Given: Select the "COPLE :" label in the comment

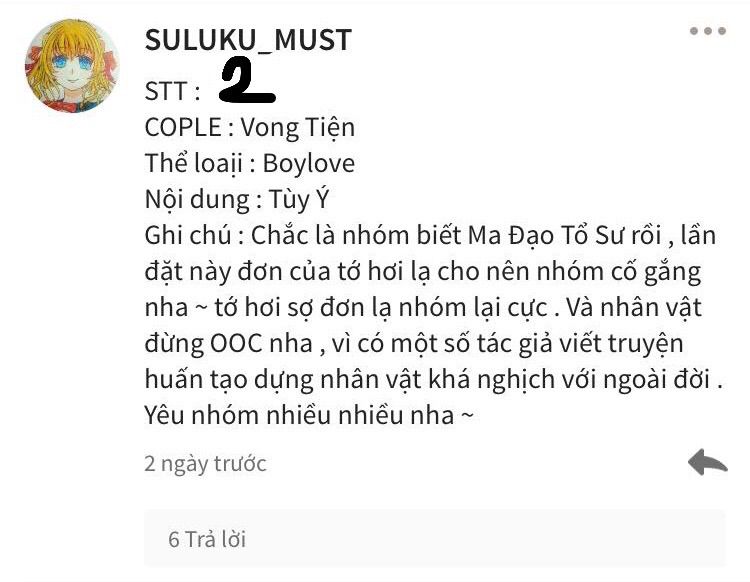Looking at the screenshot, I should pos(188,127).
